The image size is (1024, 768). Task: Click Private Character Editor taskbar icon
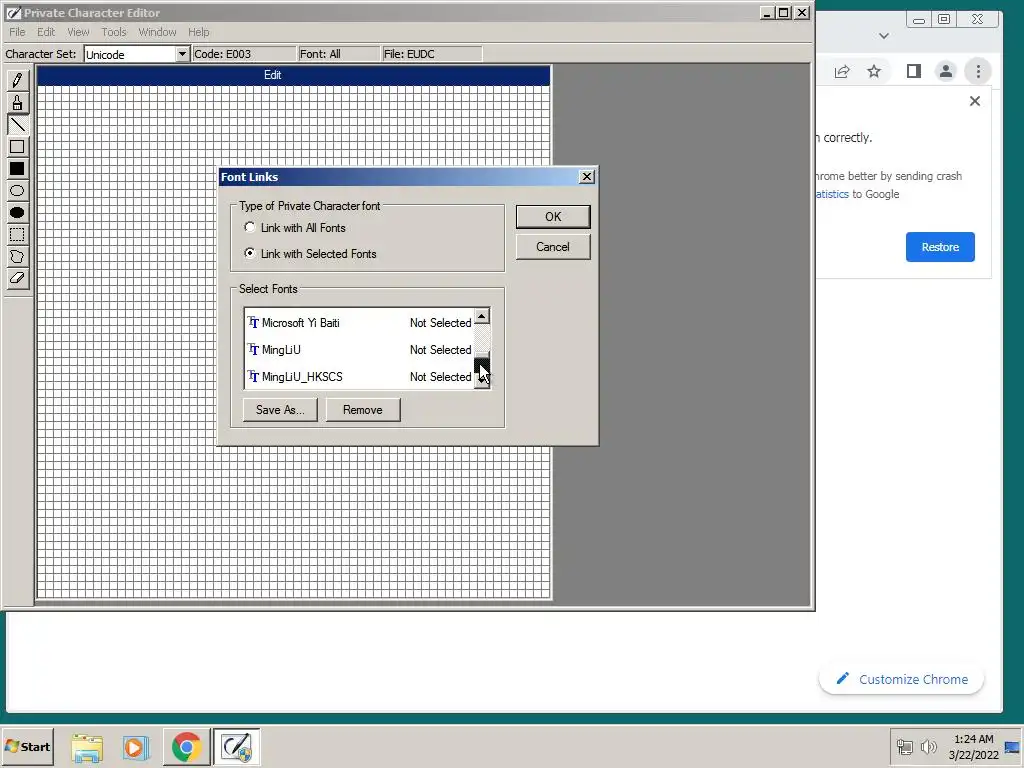tap(236, 747)
